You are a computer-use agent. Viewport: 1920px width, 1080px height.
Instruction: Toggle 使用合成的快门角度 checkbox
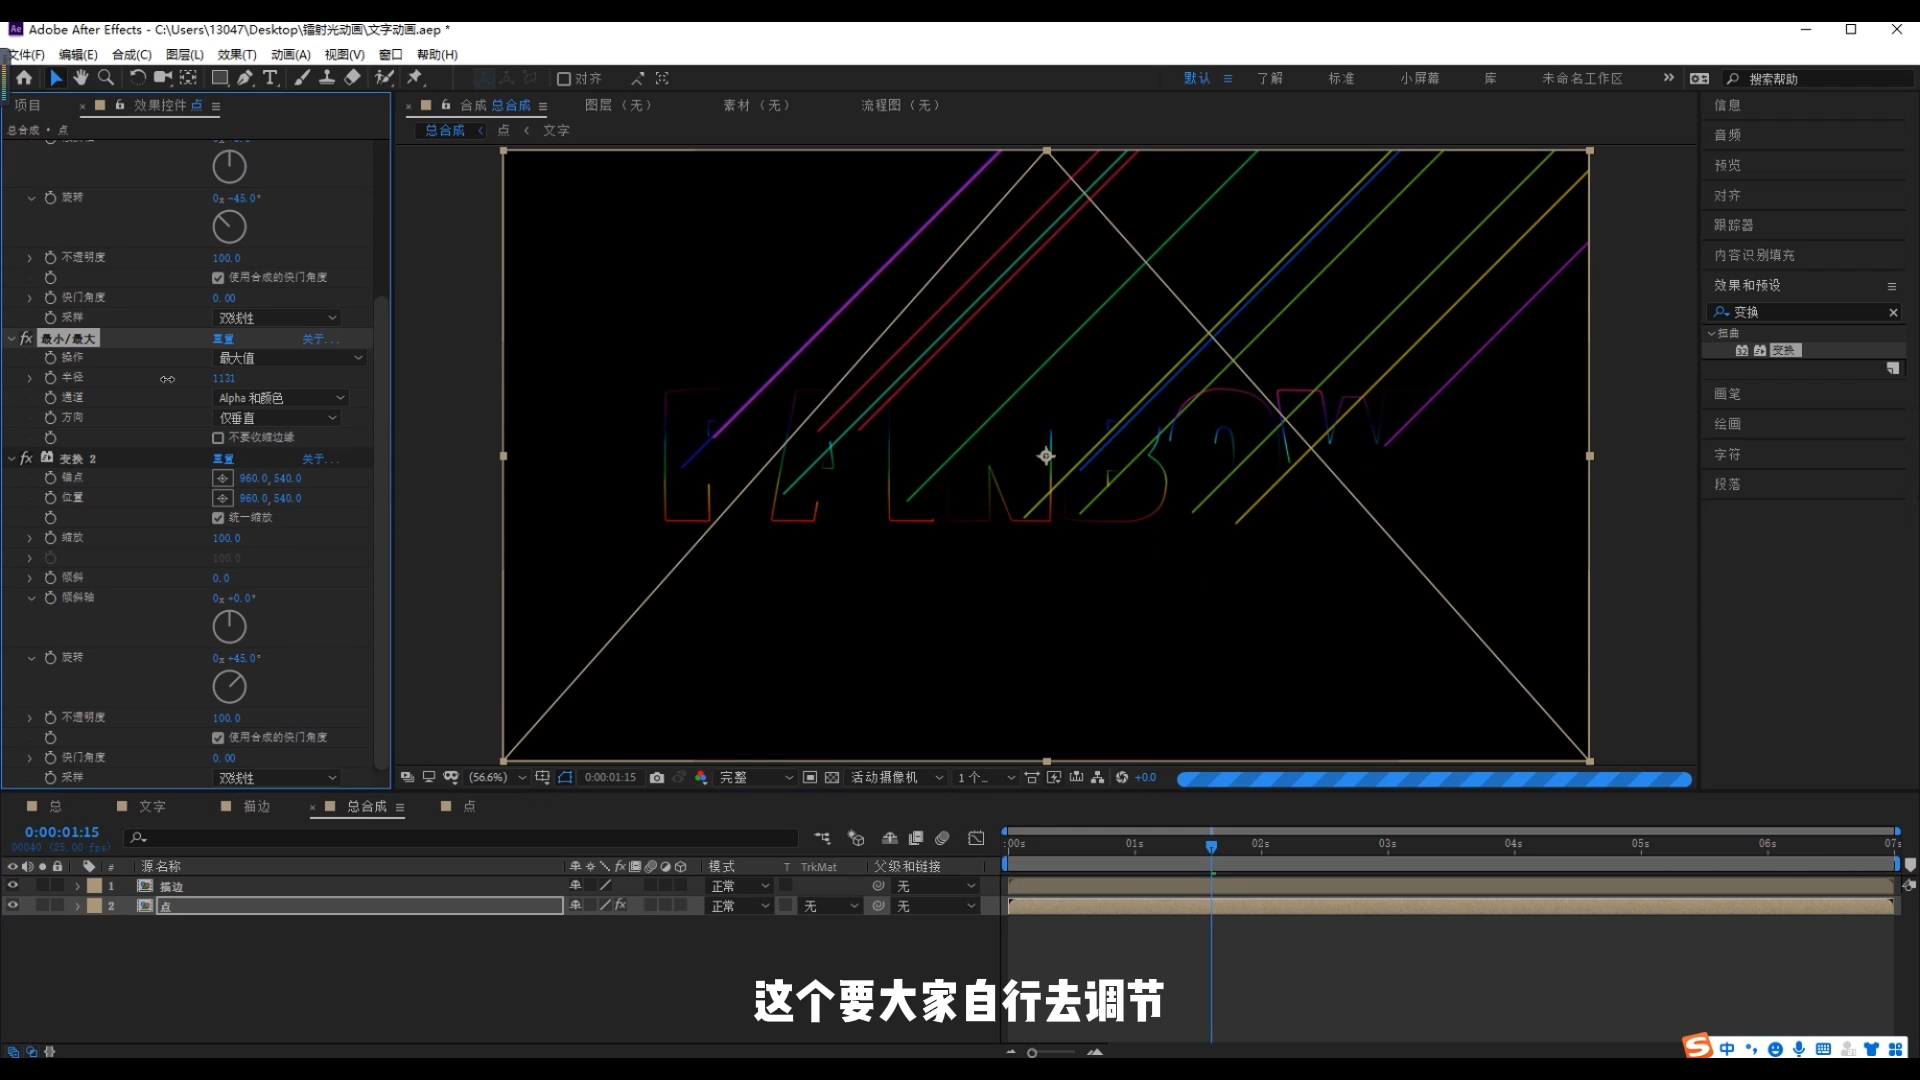(218, 277)
